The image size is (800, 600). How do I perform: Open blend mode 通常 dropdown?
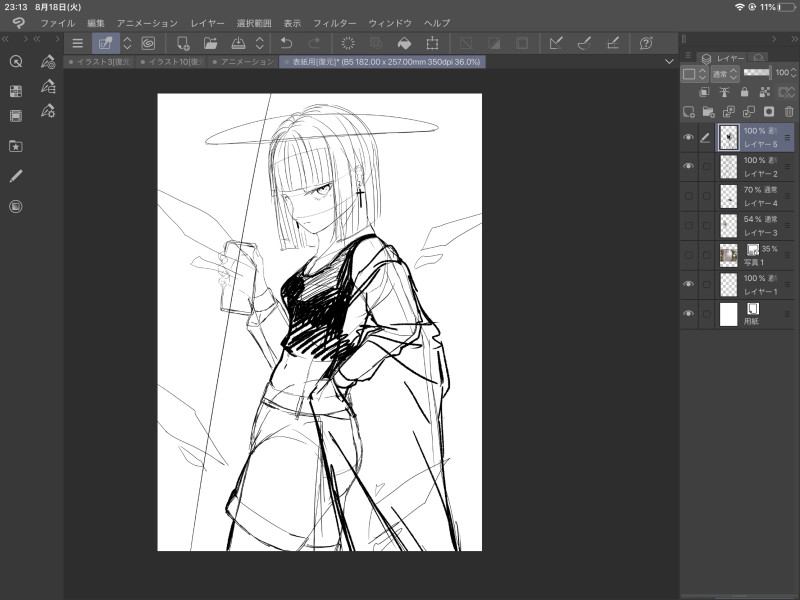(724, 74)
